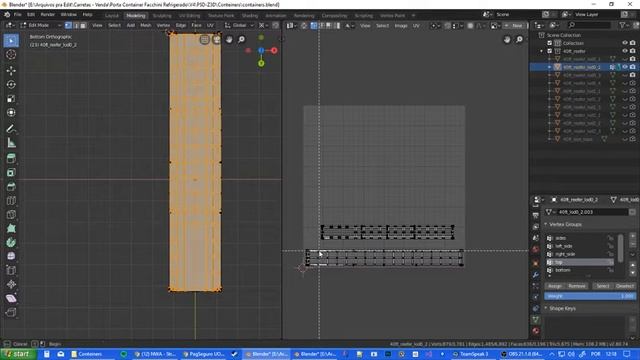Hide the Collection with its eye icon
640x360 pixels.
(x=624, y=43)
